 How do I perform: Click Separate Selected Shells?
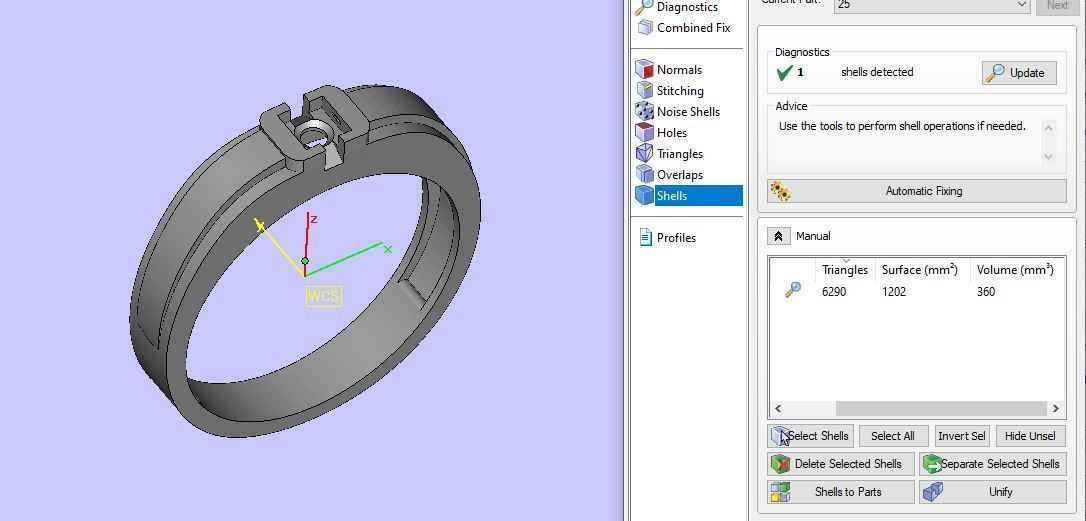[992, 464]
